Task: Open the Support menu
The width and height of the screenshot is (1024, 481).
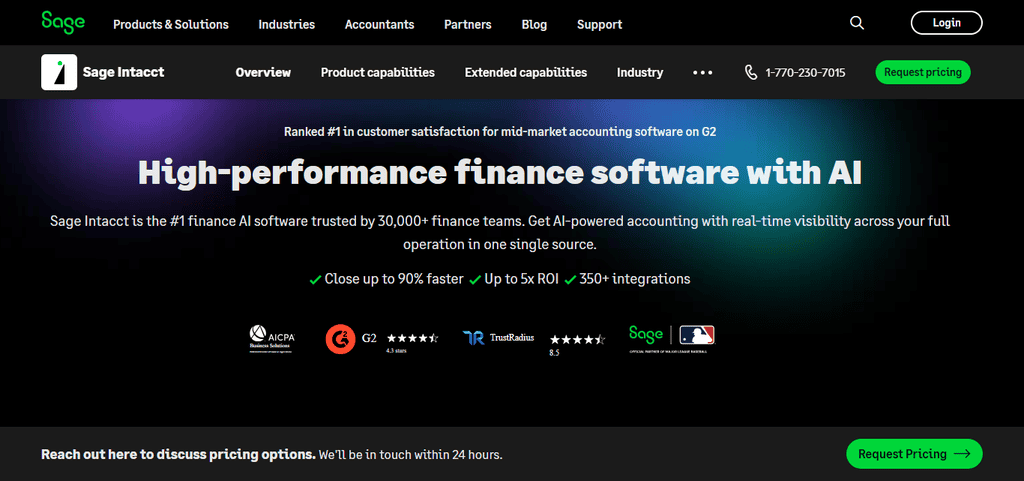Action: 600,24
